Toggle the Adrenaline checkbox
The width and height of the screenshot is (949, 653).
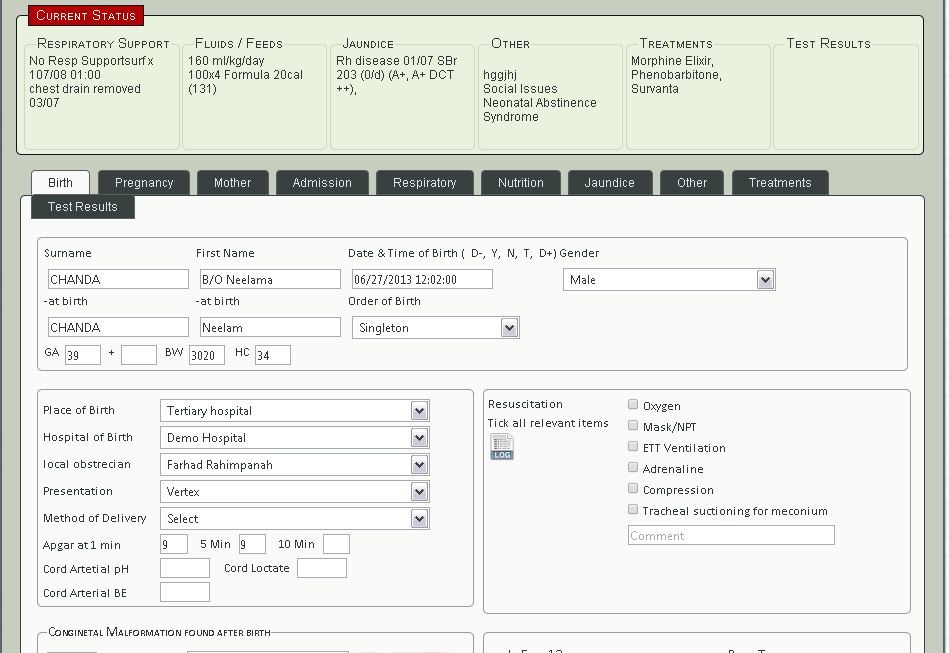[633, 468]
